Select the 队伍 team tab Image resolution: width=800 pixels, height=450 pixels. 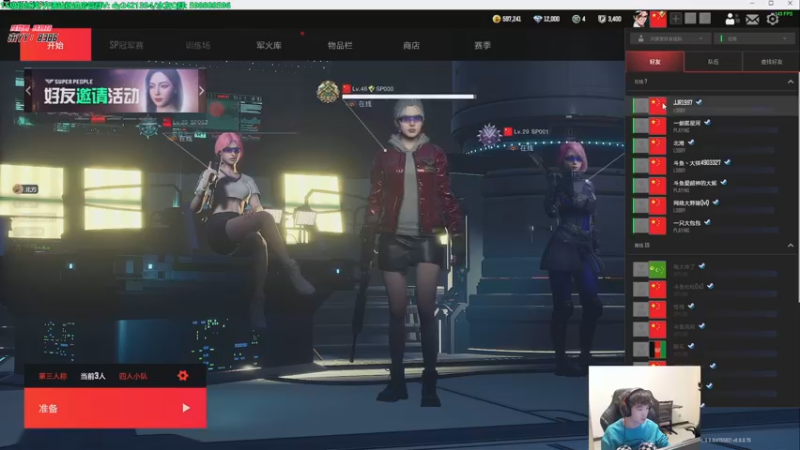pos(713,62)
